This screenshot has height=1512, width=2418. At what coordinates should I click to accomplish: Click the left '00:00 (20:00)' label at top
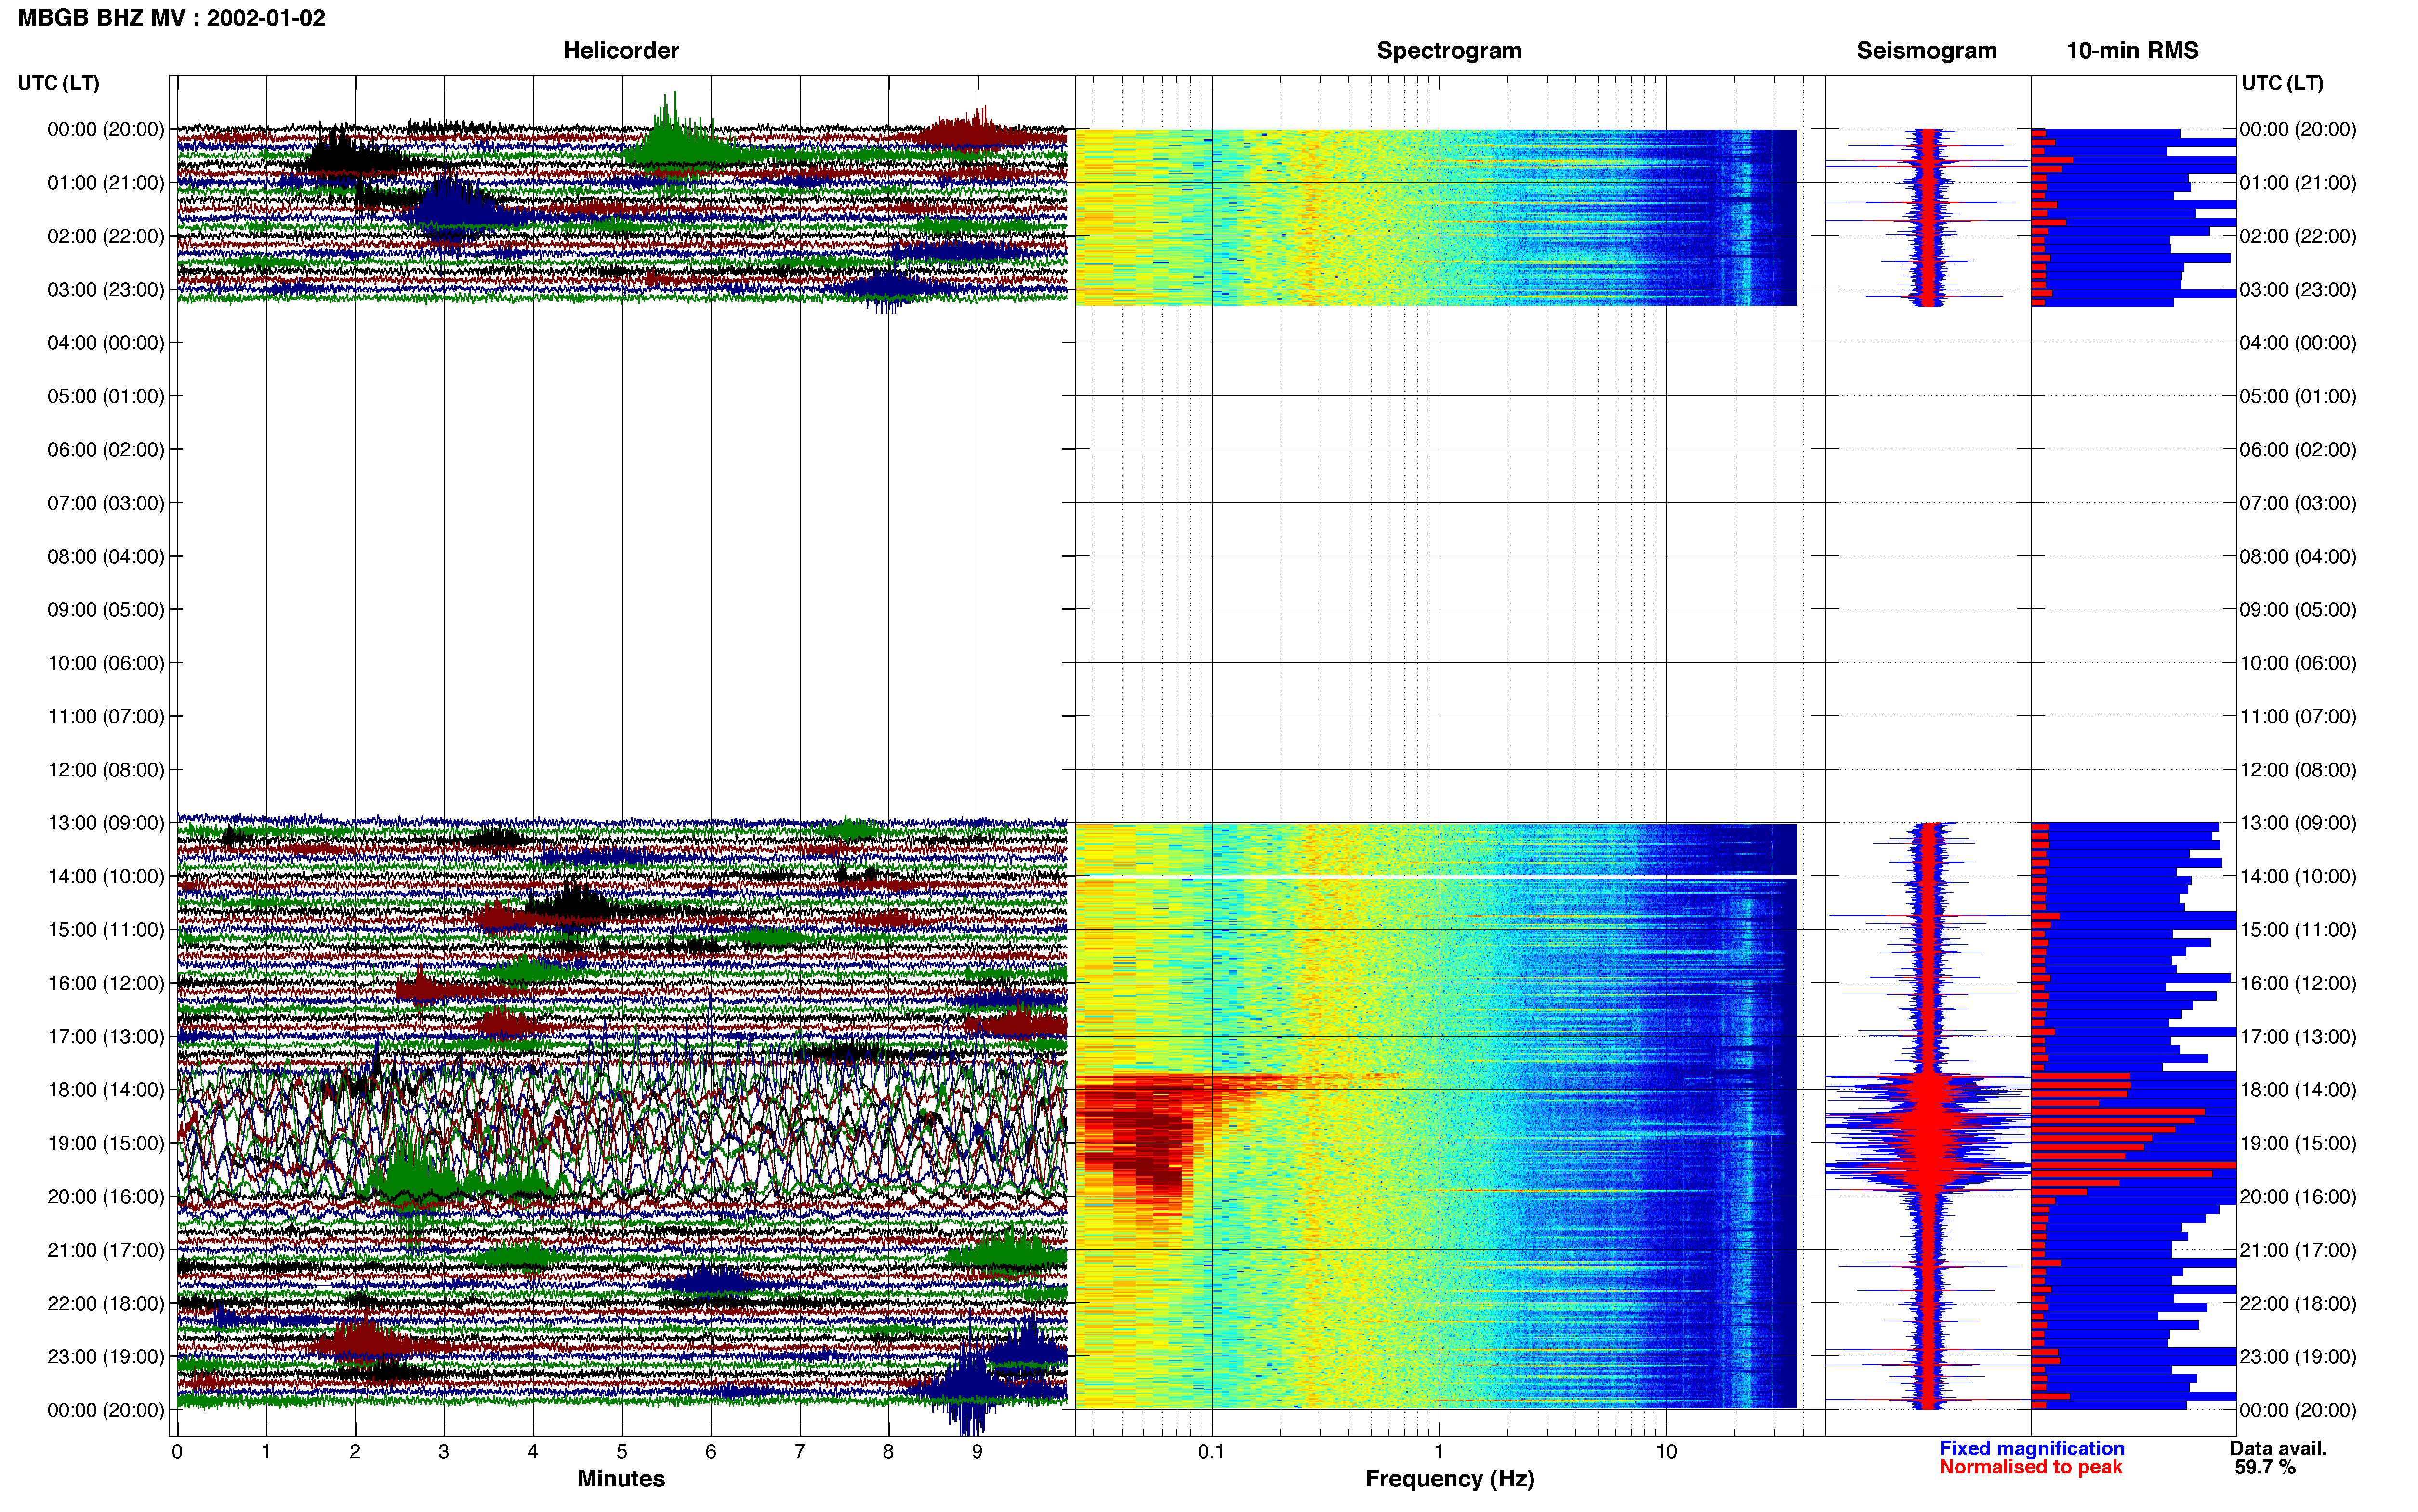tap(105, 129)
